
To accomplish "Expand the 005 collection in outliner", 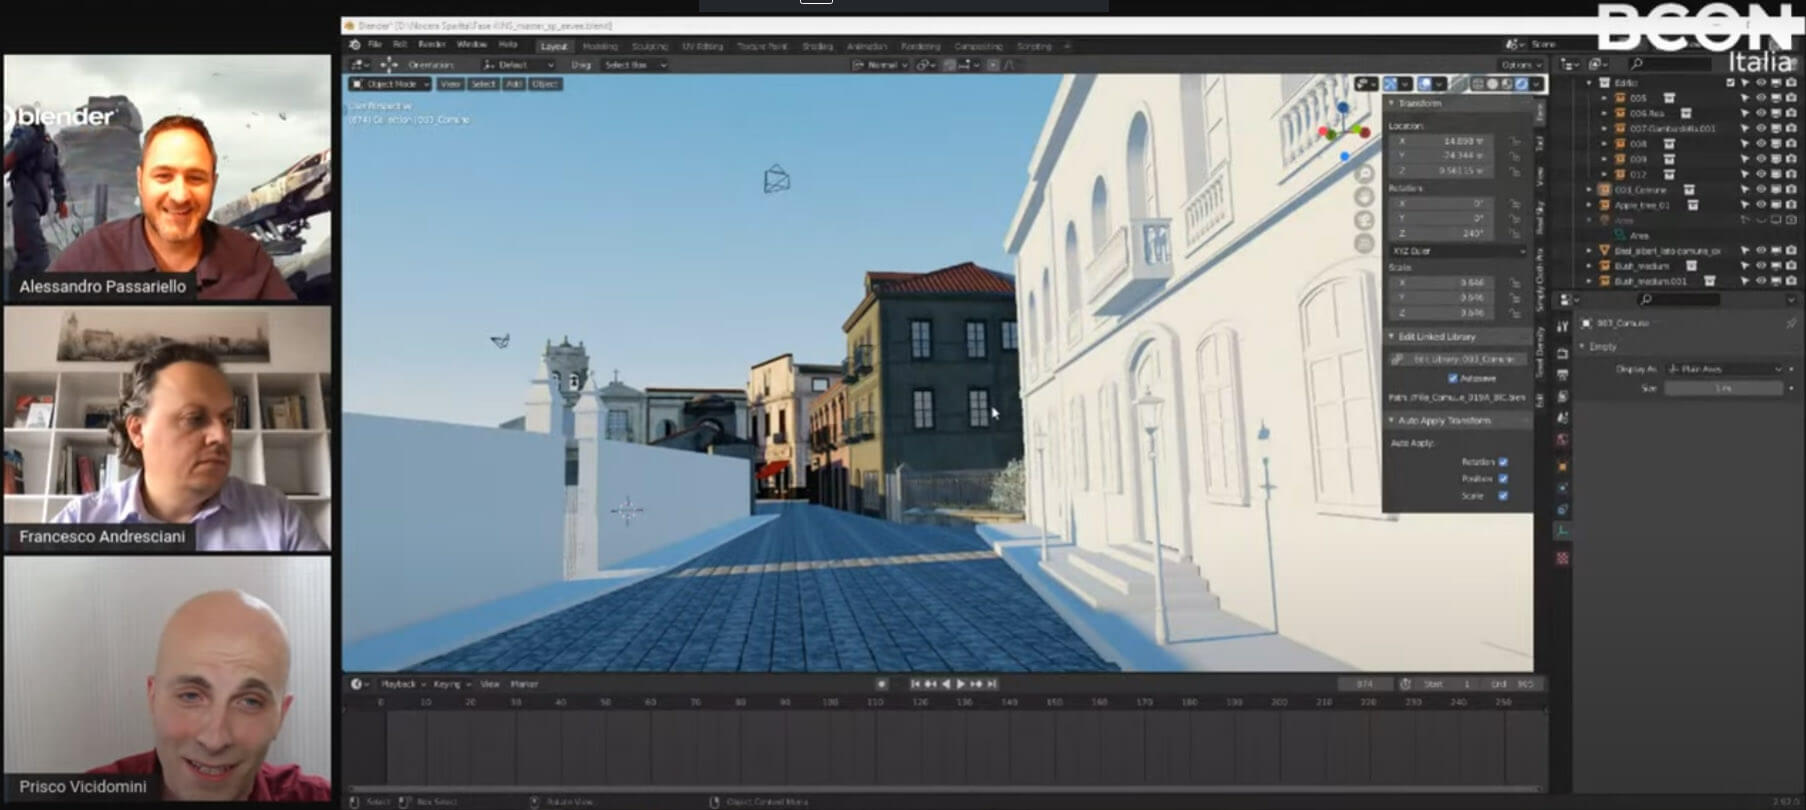I will [x=1604, y=98].
